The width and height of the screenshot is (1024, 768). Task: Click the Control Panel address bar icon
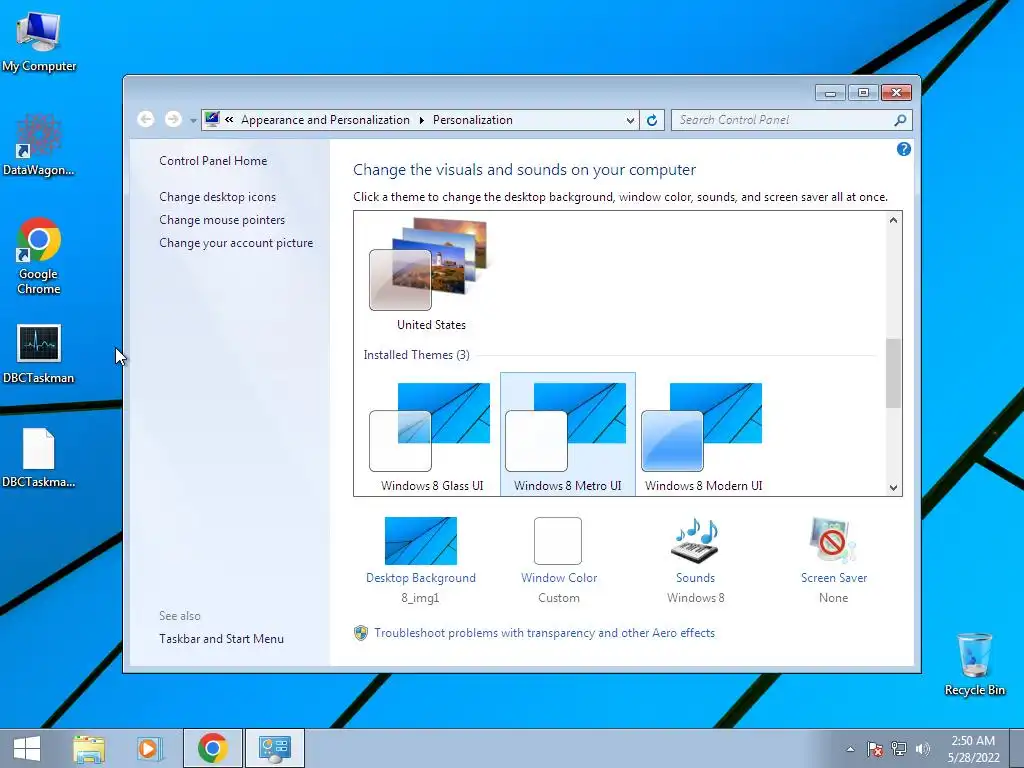pos(212,119)
